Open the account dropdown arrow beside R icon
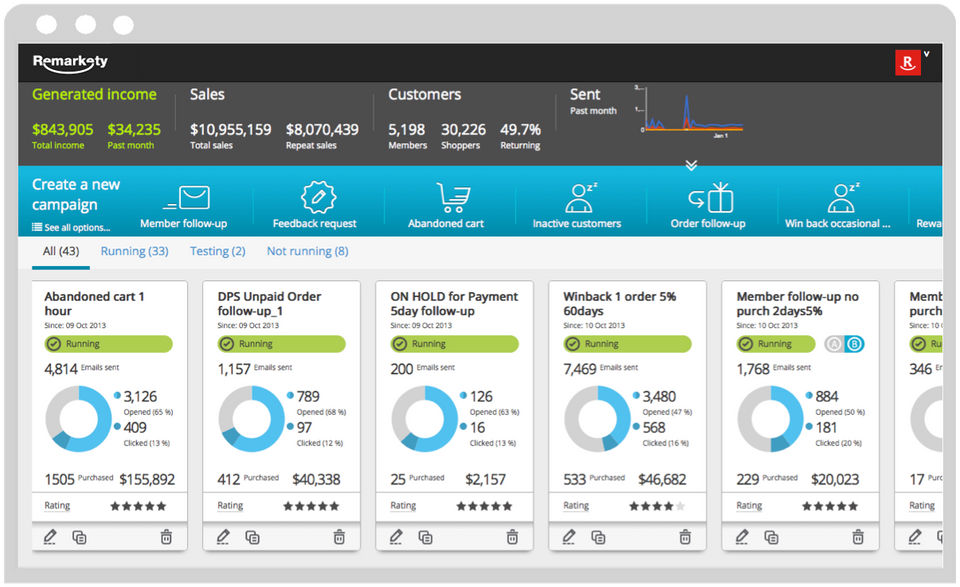This screenshot has width=960, height=587. tap(927, 54)
